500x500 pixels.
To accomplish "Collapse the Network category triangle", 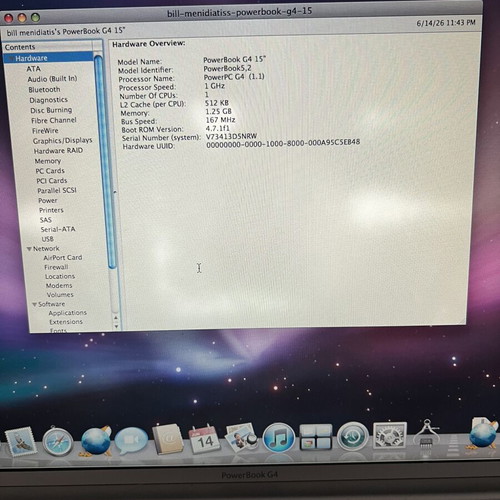I will pyautogui.click(x=29, y=249).
